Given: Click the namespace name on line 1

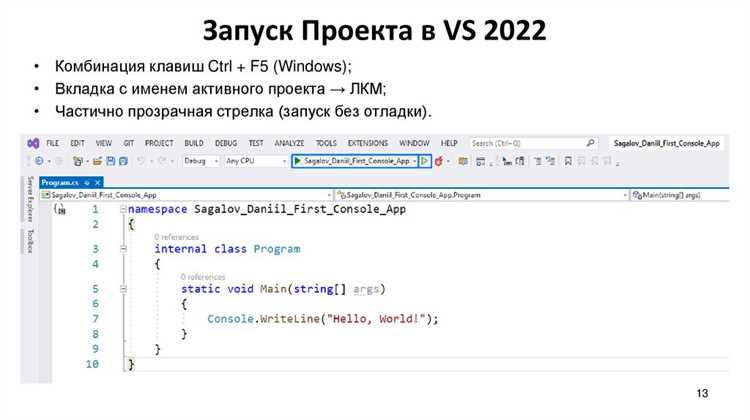Looking at the screenshot, I should [x=300, y=209].
